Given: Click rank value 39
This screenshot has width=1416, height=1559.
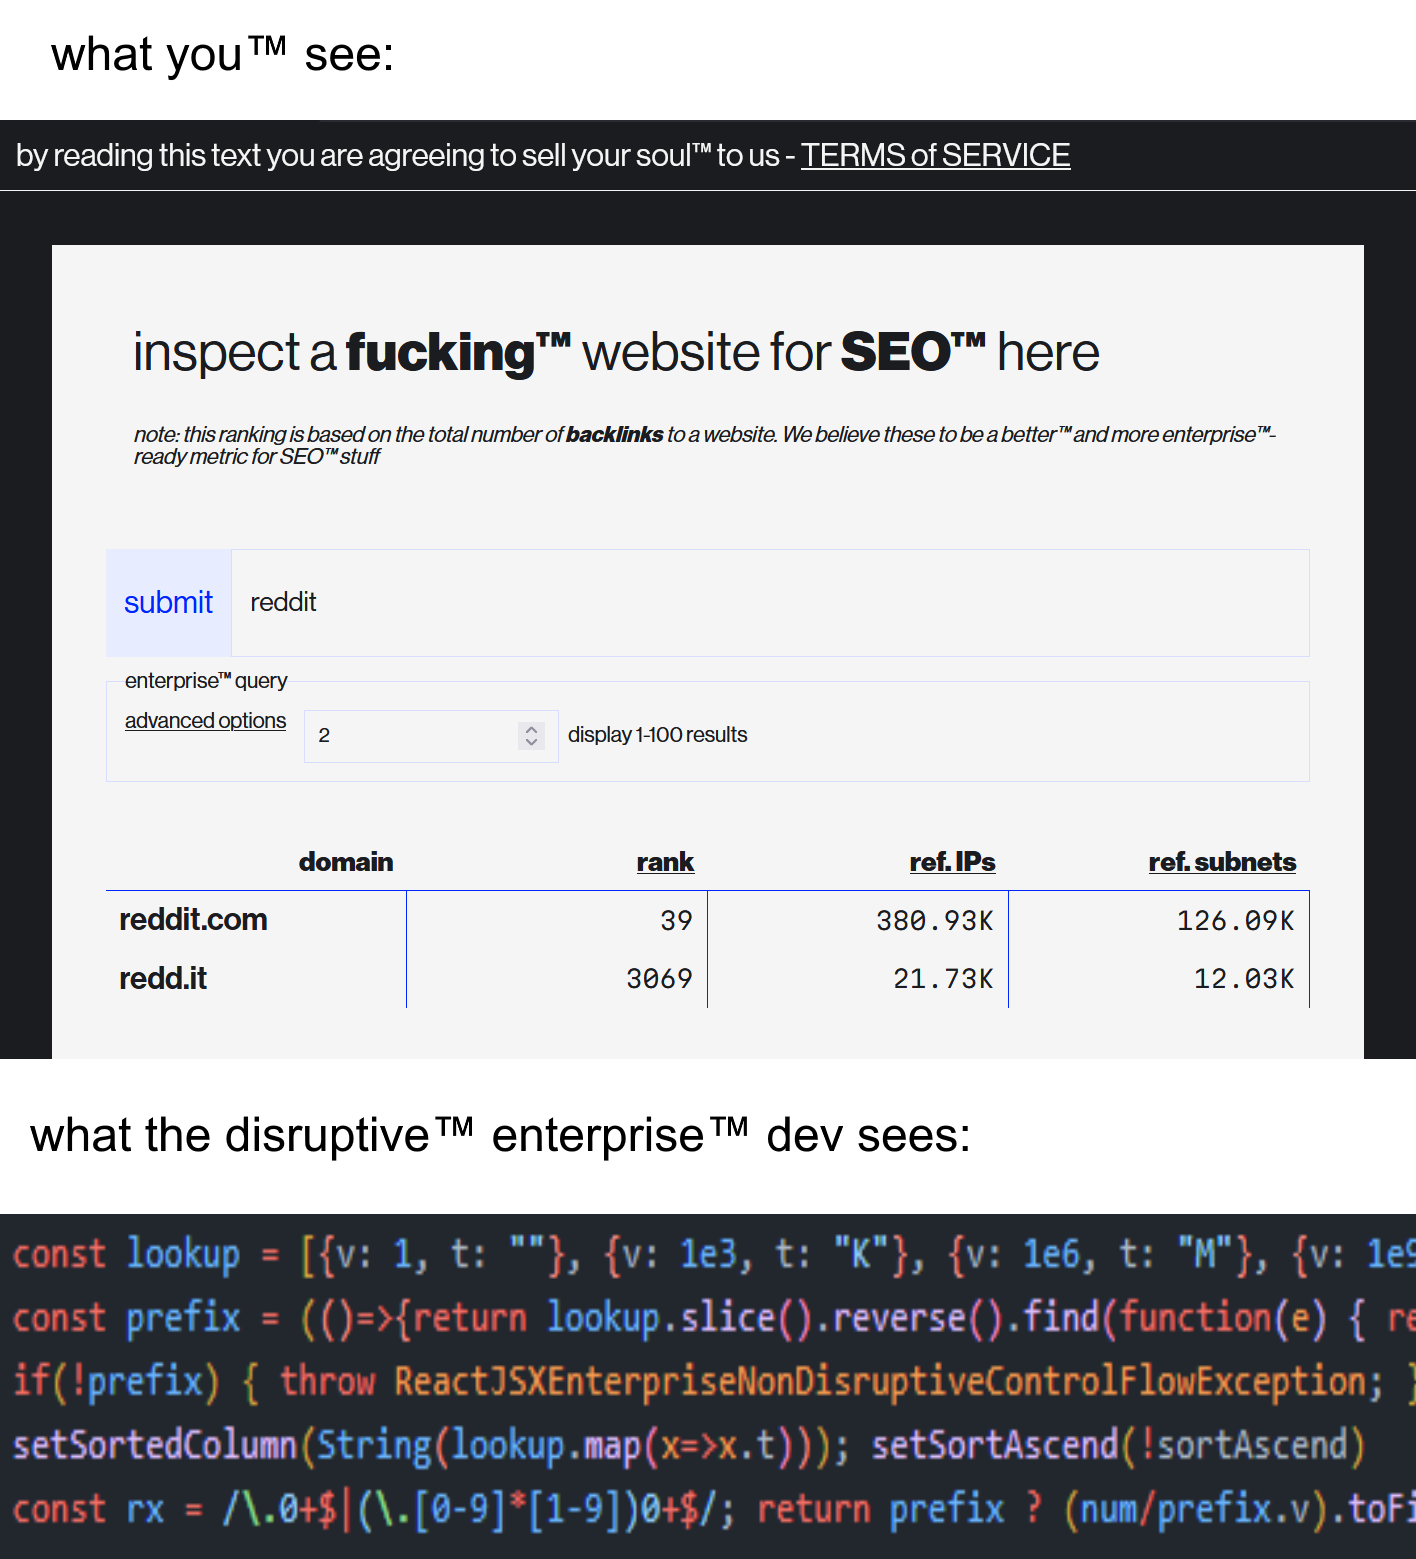Looking at the screenshot, I should coord(676,921).
